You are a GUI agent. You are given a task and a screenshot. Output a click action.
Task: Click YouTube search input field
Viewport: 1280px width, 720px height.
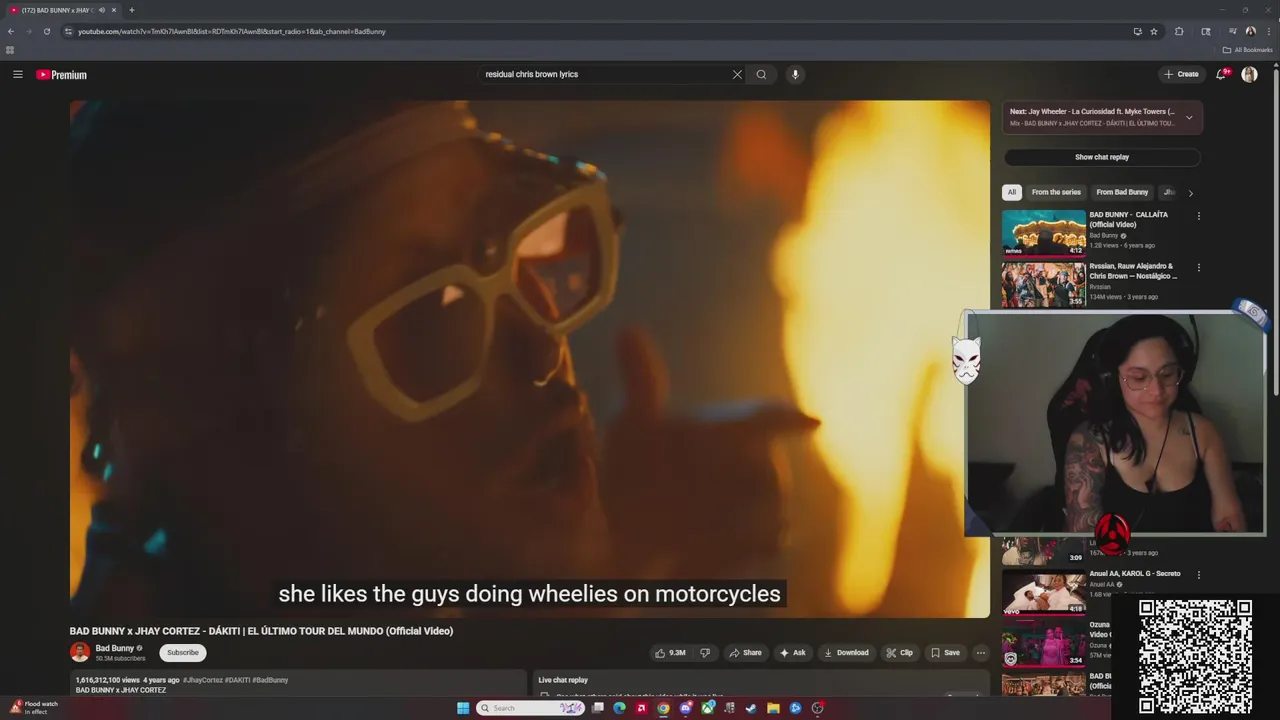[605, 74]
